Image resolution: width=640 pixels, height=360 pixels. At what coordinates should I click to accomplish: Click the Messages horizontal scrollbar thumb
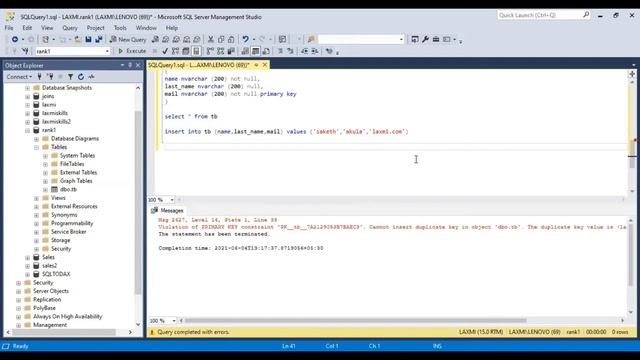pos(355,321)
